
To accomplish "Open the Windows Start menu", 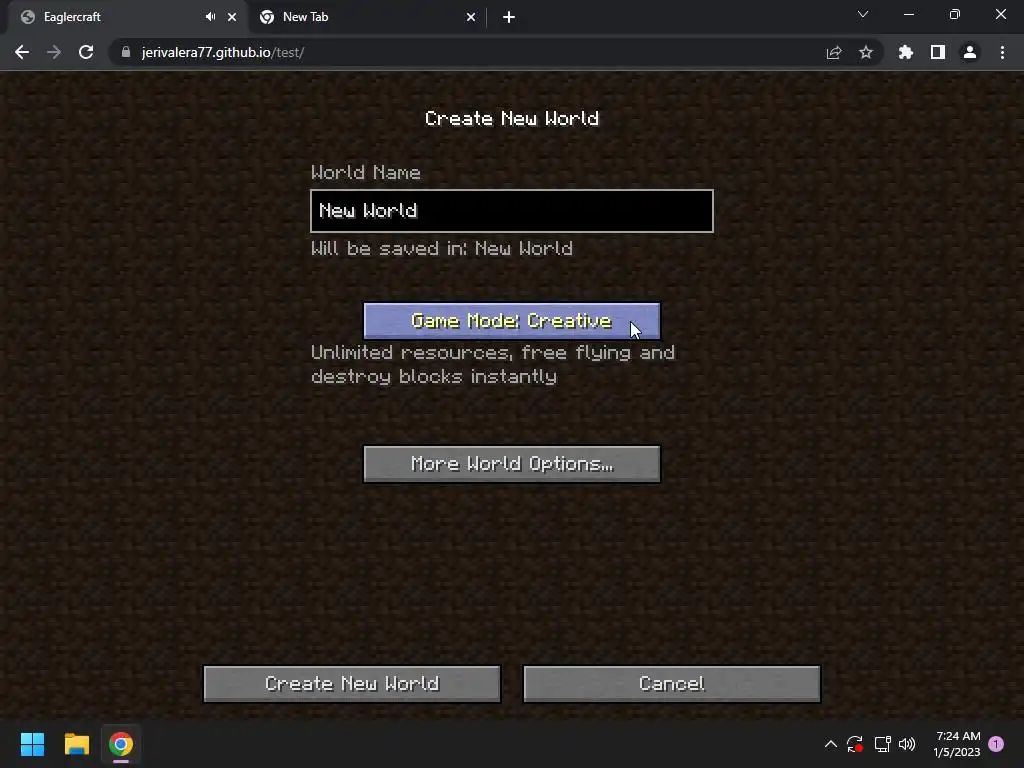I will coord(32,744).
